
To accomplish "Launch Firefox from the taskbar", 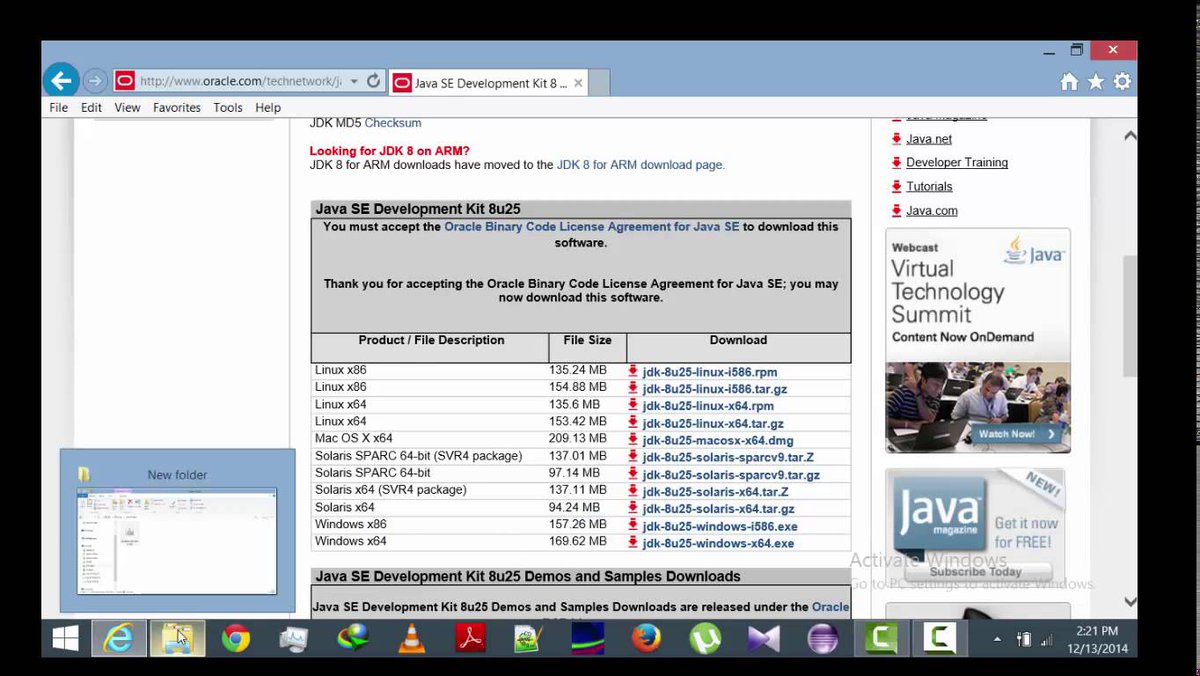I will pos(647,638).
